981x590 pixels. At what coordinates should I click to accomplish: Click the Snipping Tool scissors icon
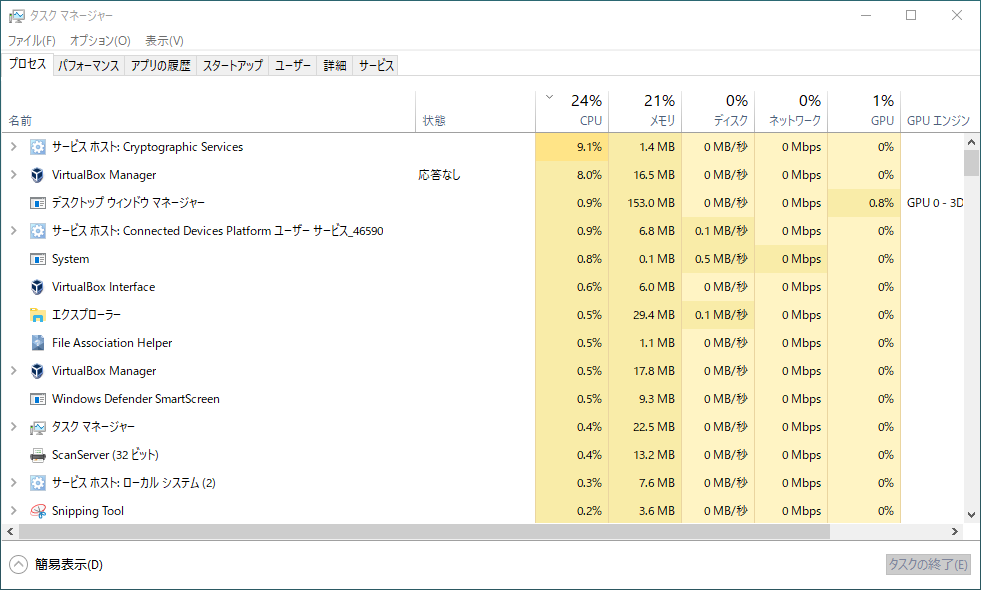pos(38,511)
